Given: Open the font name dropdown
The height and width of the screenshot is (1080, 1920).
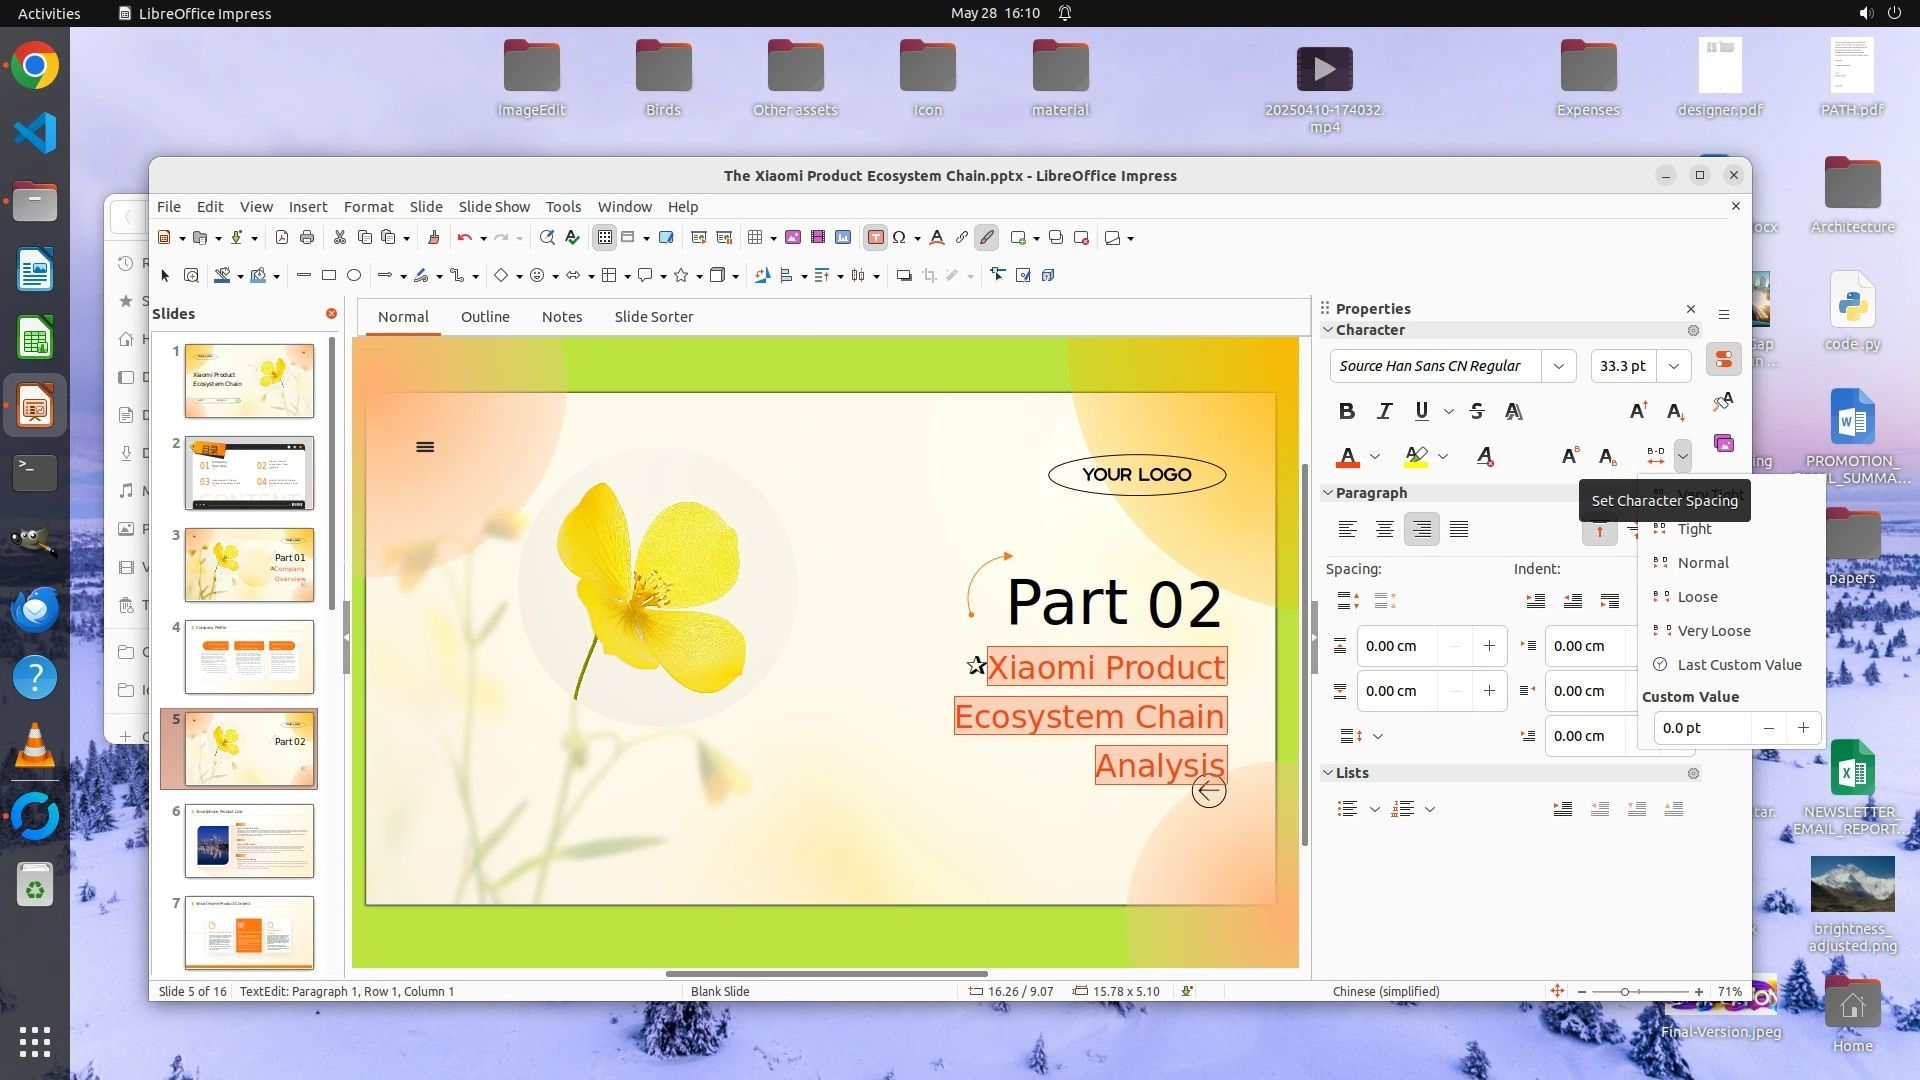Looking at the screenshot, I should [1558, 366].
